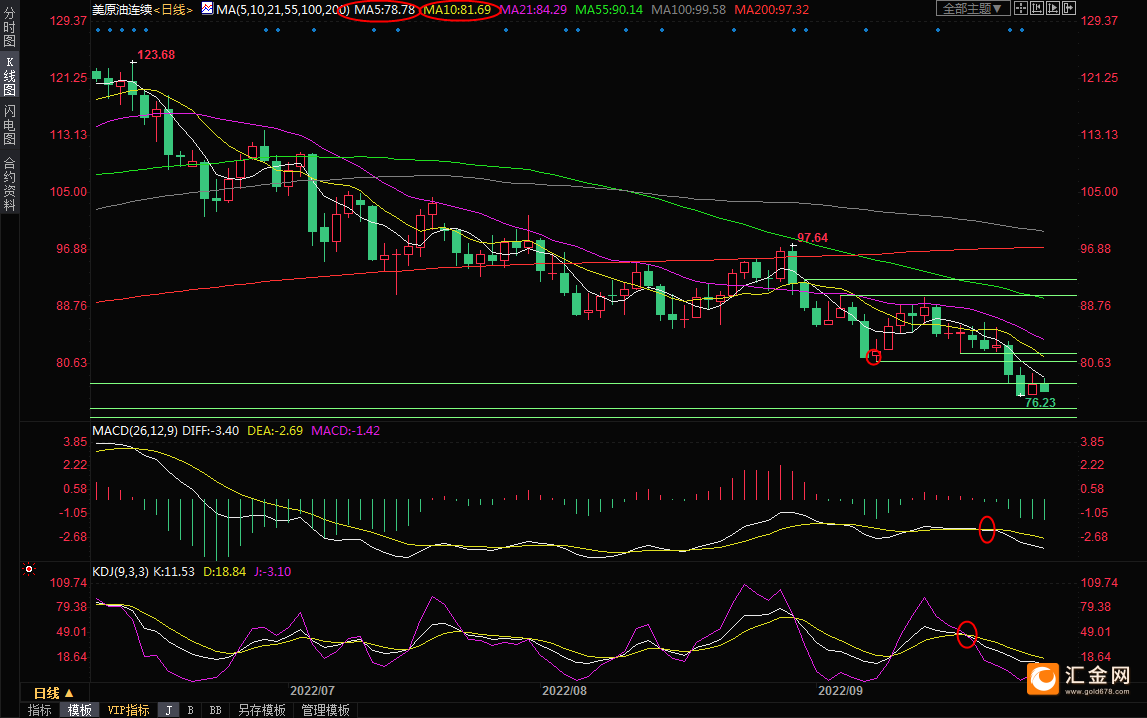
Task: Click 另存模板 button
Action: pos(261,710)
